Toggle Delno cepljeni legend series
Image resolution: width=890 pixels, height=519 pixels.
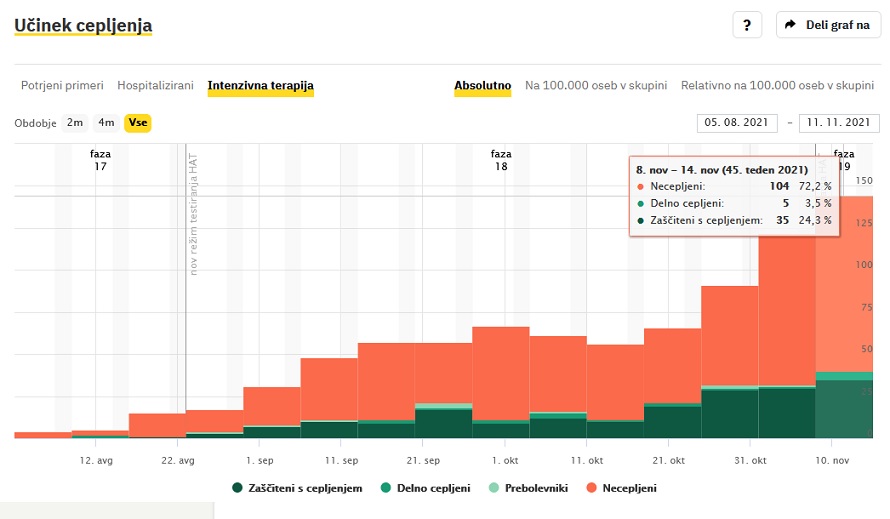431,488
